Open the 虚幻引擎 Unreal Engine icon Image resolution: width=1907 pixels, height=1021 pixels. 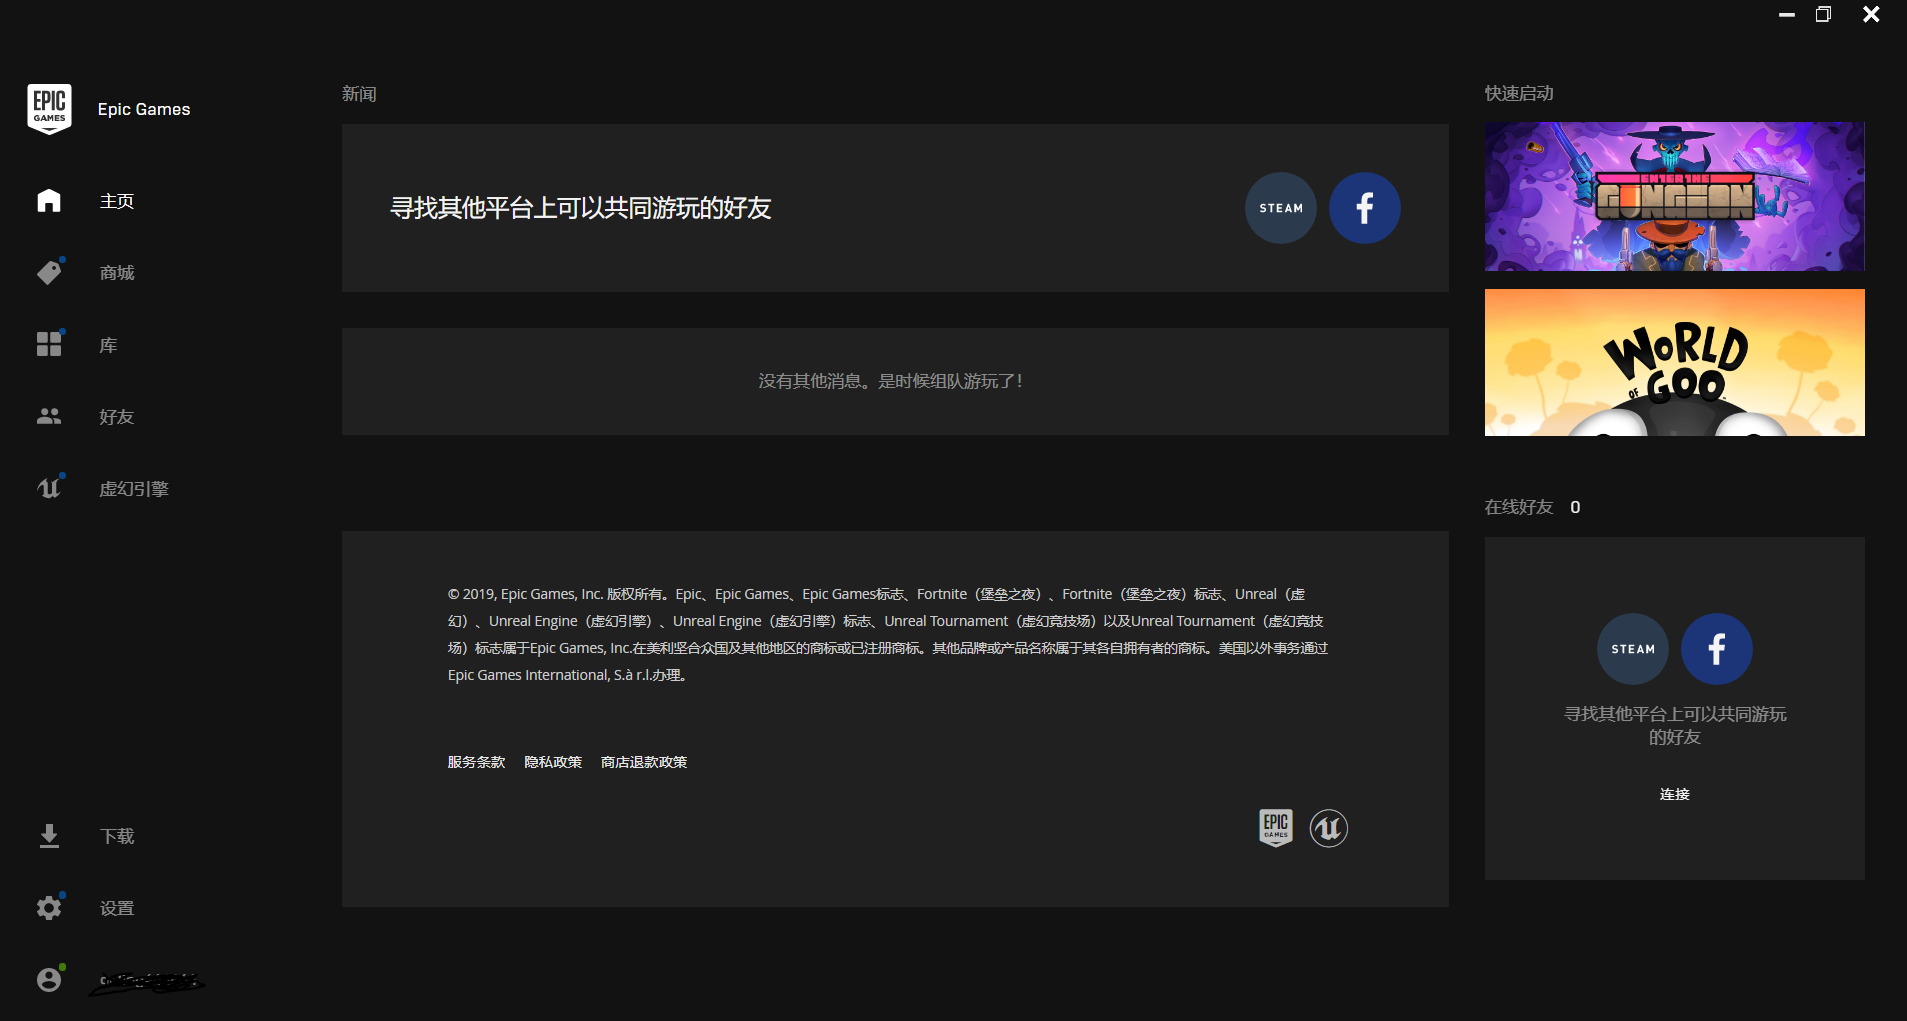49,488
